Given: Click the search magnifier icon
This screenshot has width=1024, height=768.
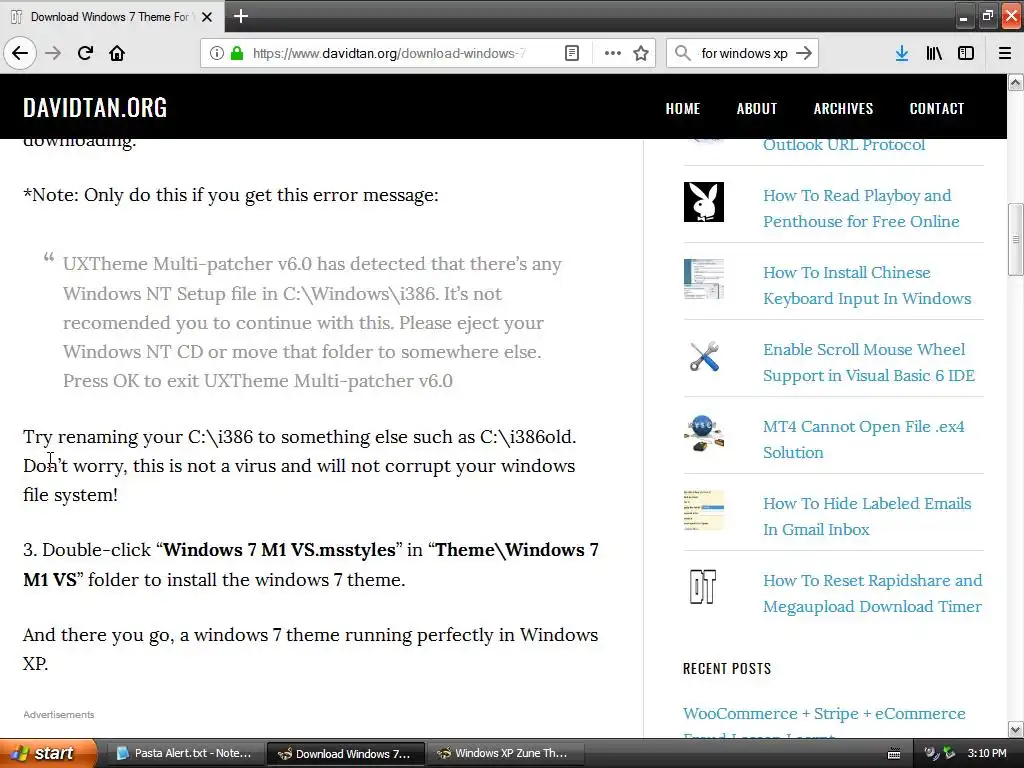Looking at the screenshot, I should point(682,53).
